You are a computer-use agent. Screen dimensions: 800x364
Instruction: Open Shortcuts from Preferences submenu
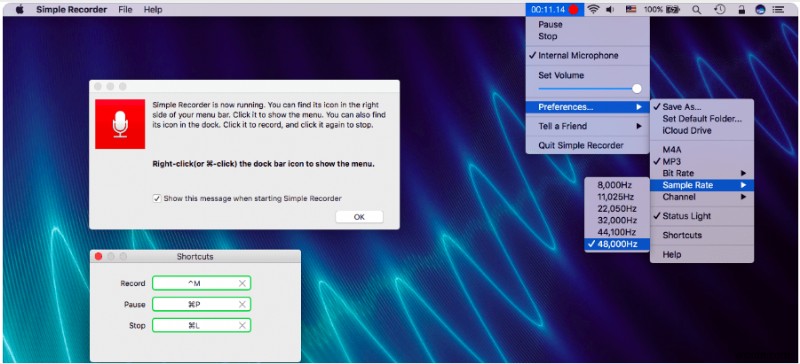702,235
